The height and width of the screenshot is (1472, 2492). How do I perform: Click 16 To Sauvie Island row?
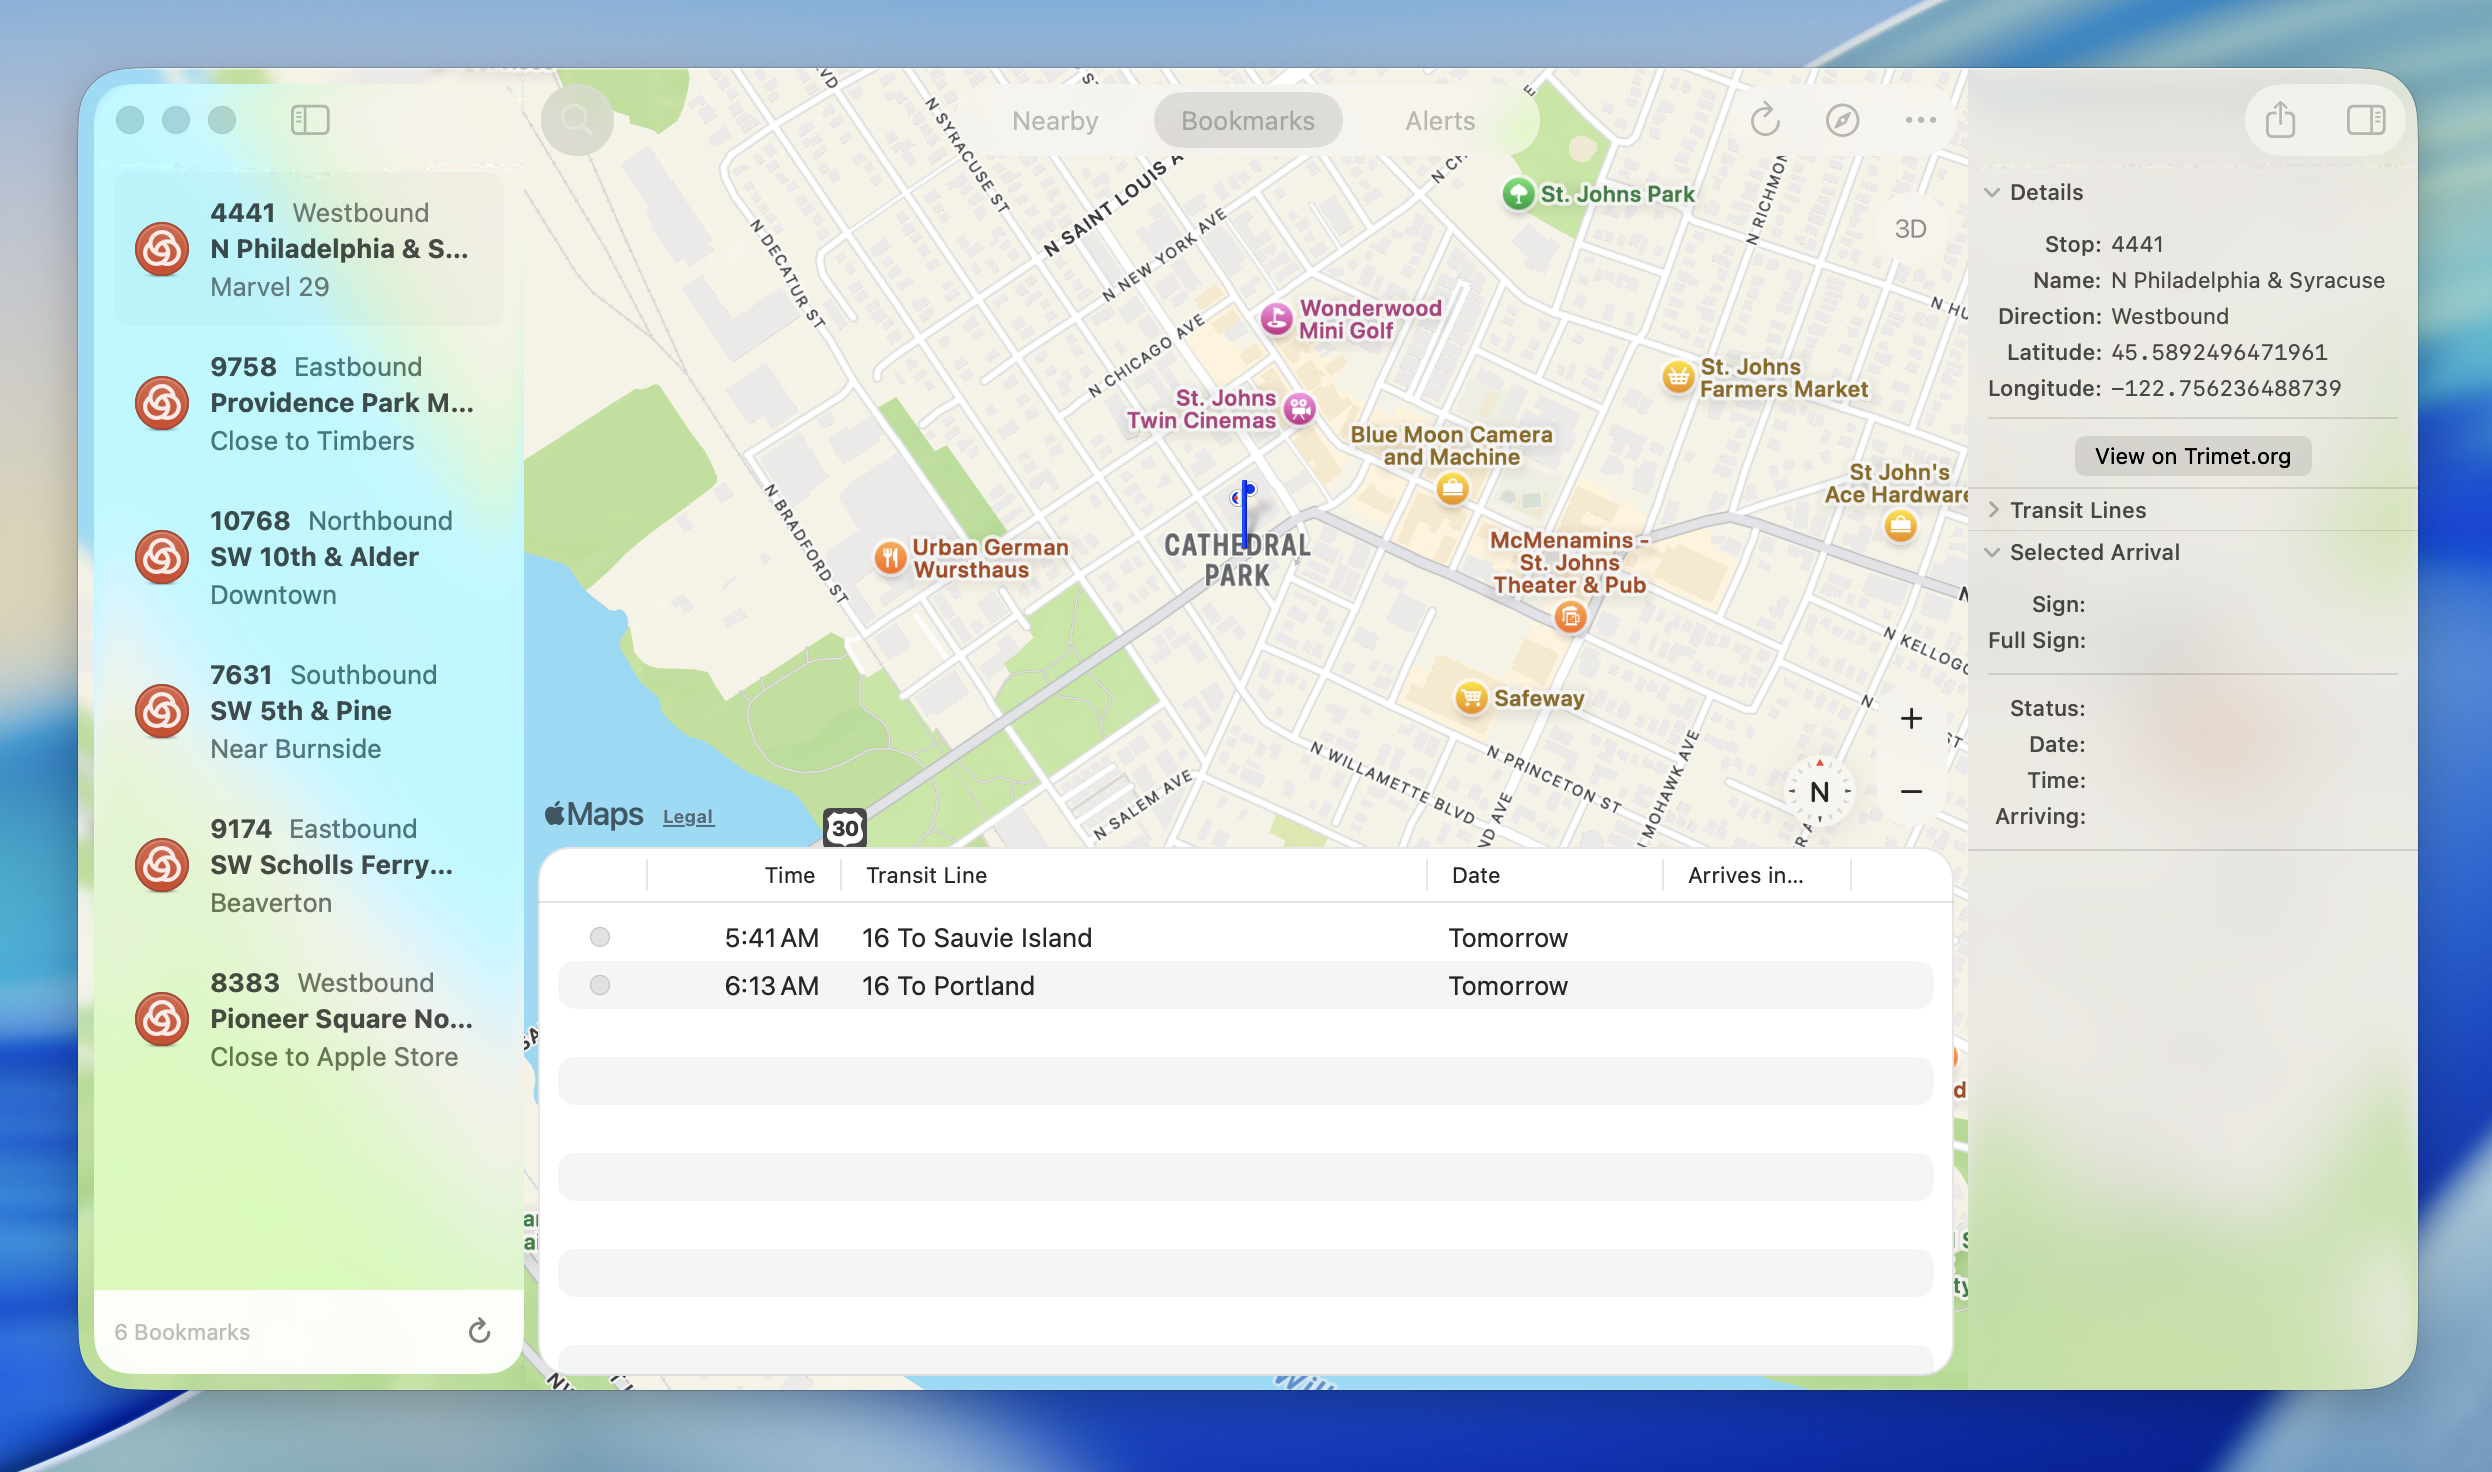1245,937
